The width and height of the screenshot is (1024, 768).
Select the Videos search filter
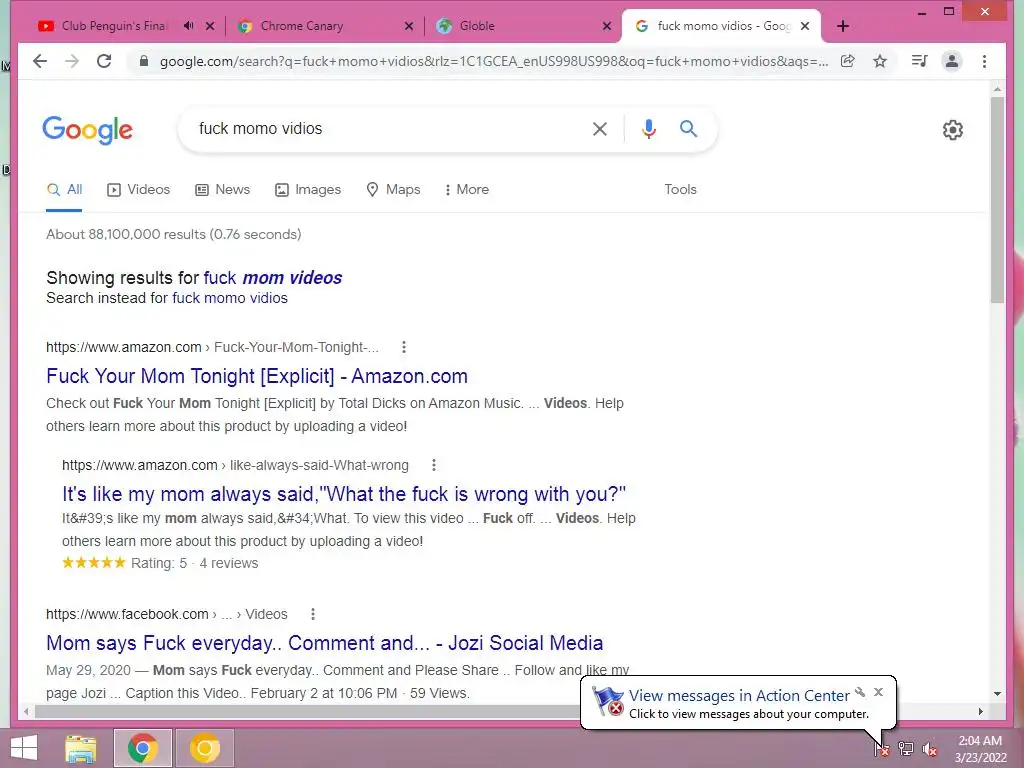138,189
